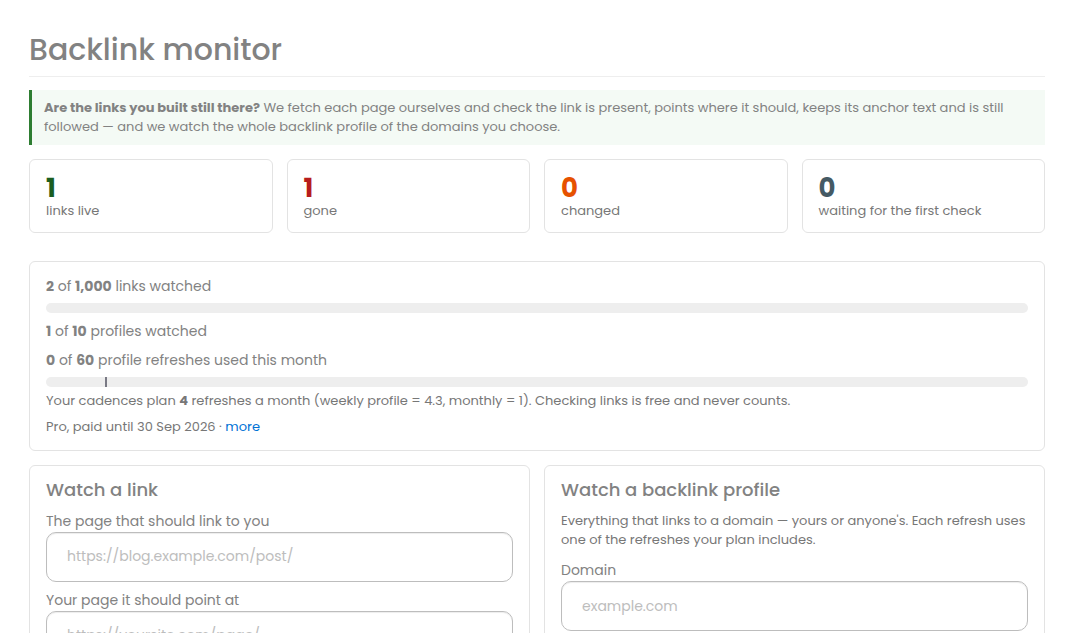Click the 'Backlink monitor' heading
Viewport: 1074px width, 633px height.
click(x=155, y=49)
